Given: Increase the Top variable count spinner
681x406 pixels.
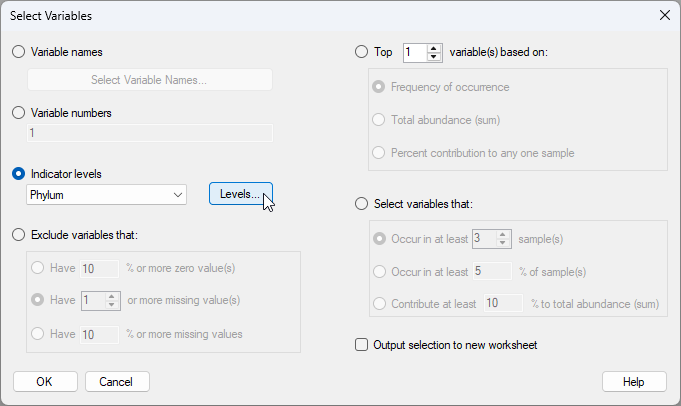Looking at the screenshot, I should pyautogui.click(x=434, y=48).
